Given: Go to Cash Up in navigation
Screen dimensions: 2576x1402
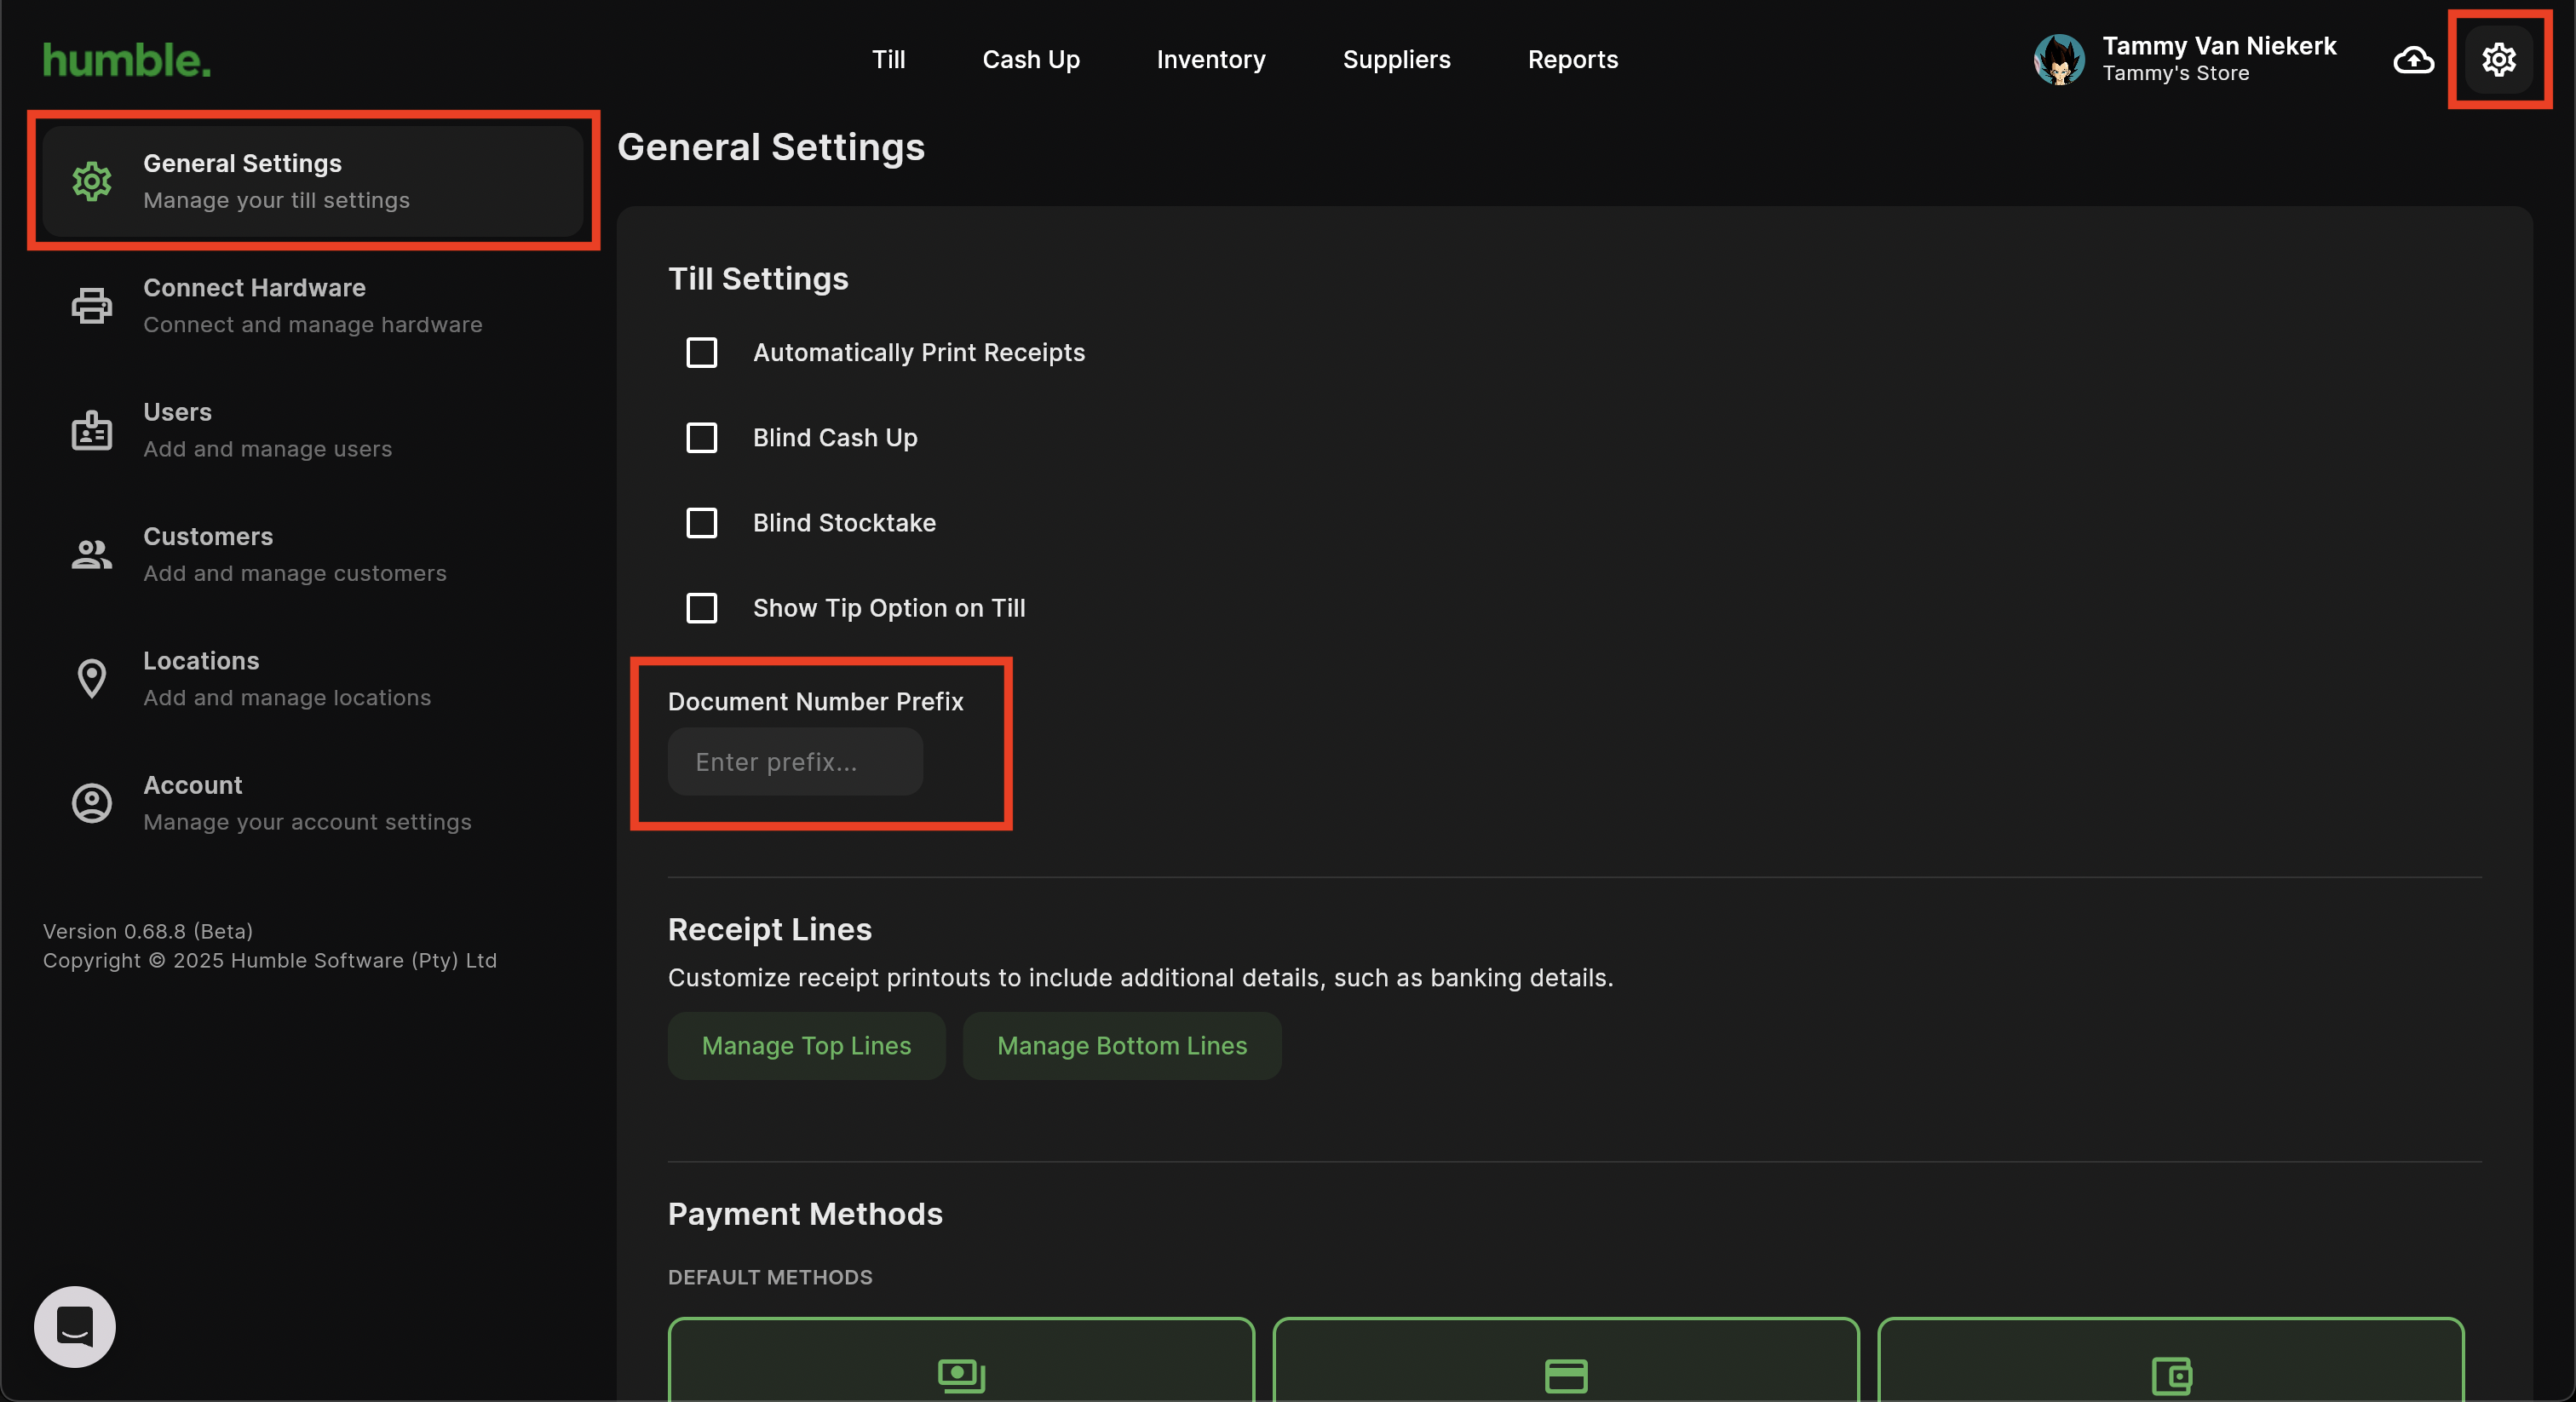Looking at the screenshot, I should coord(1031,60).
